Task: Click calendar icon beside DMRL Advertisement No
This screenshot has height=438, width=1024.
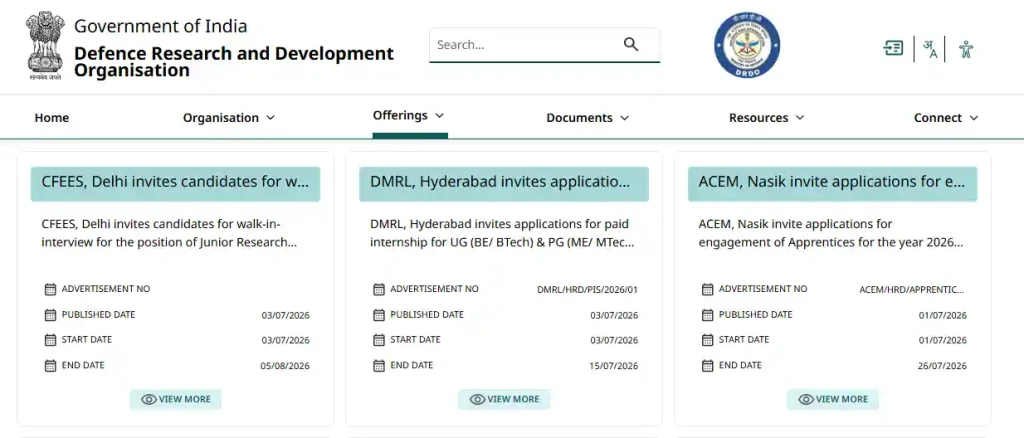Action: pyautogui.click(x=379, y=289)
